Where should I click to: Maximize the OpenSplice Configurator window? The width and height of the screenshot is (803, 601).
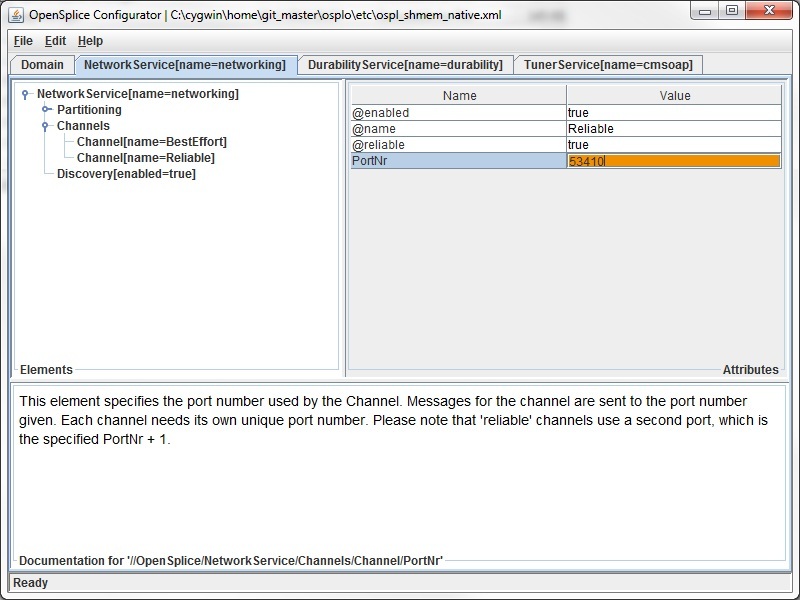coord(732,11)
